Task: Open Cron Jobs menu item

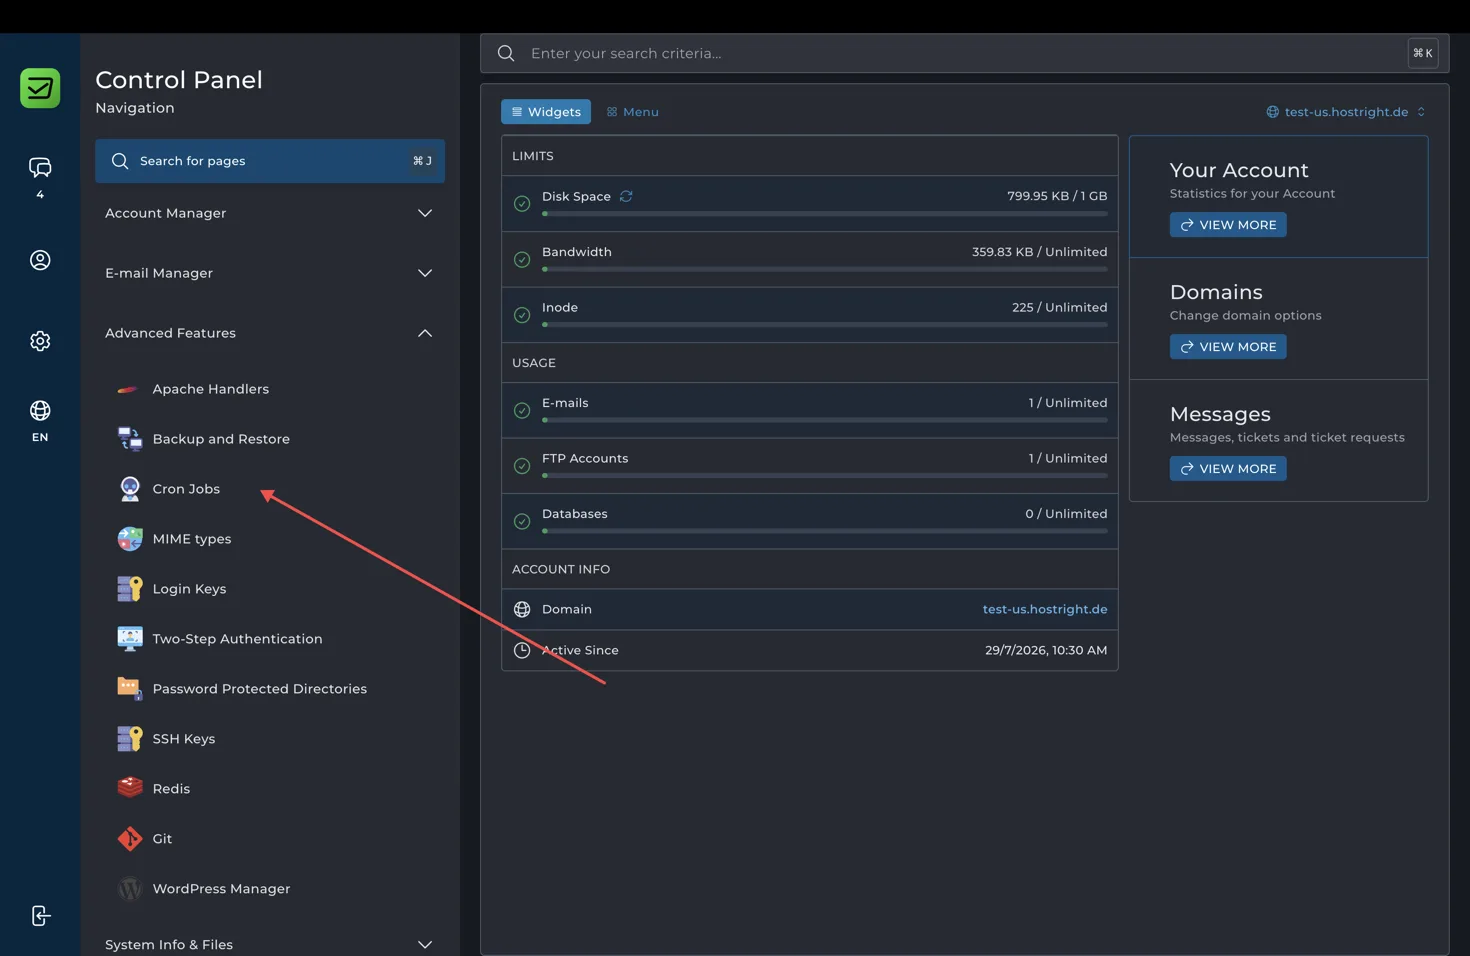Action: (x=186, y=489)
